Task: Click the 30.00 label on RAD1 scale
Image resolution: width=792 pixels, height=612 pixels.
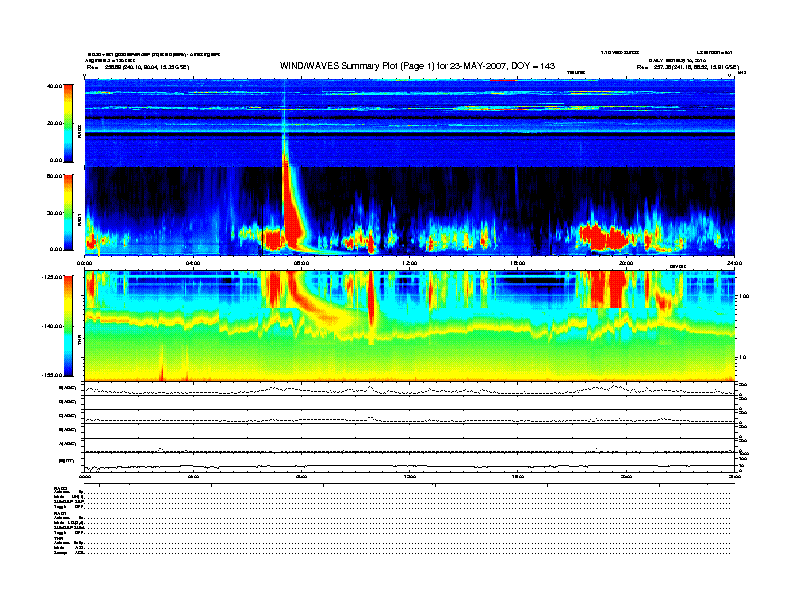Action: click(55, 213)
